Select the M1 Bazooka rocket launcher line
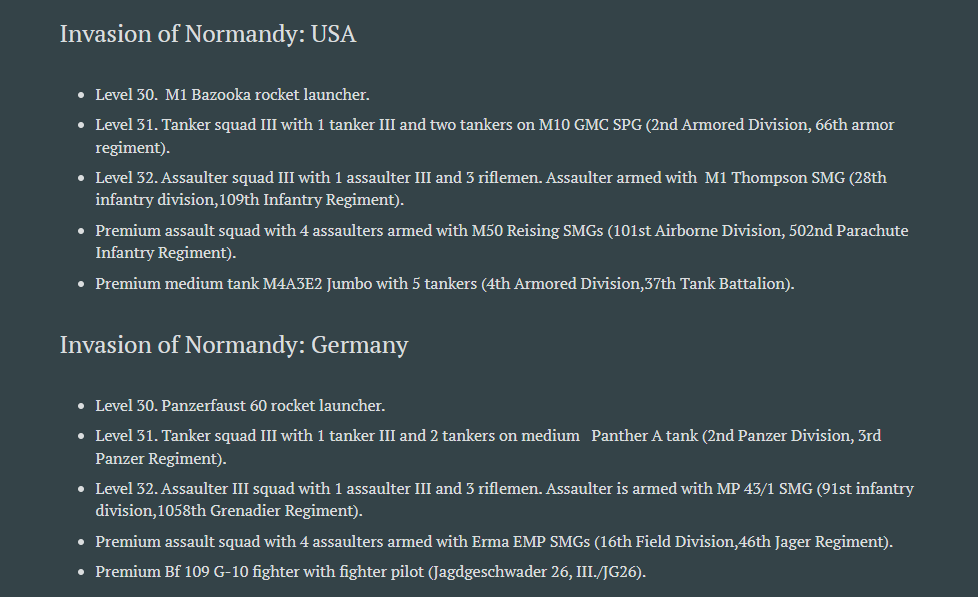 click(232, 95)
